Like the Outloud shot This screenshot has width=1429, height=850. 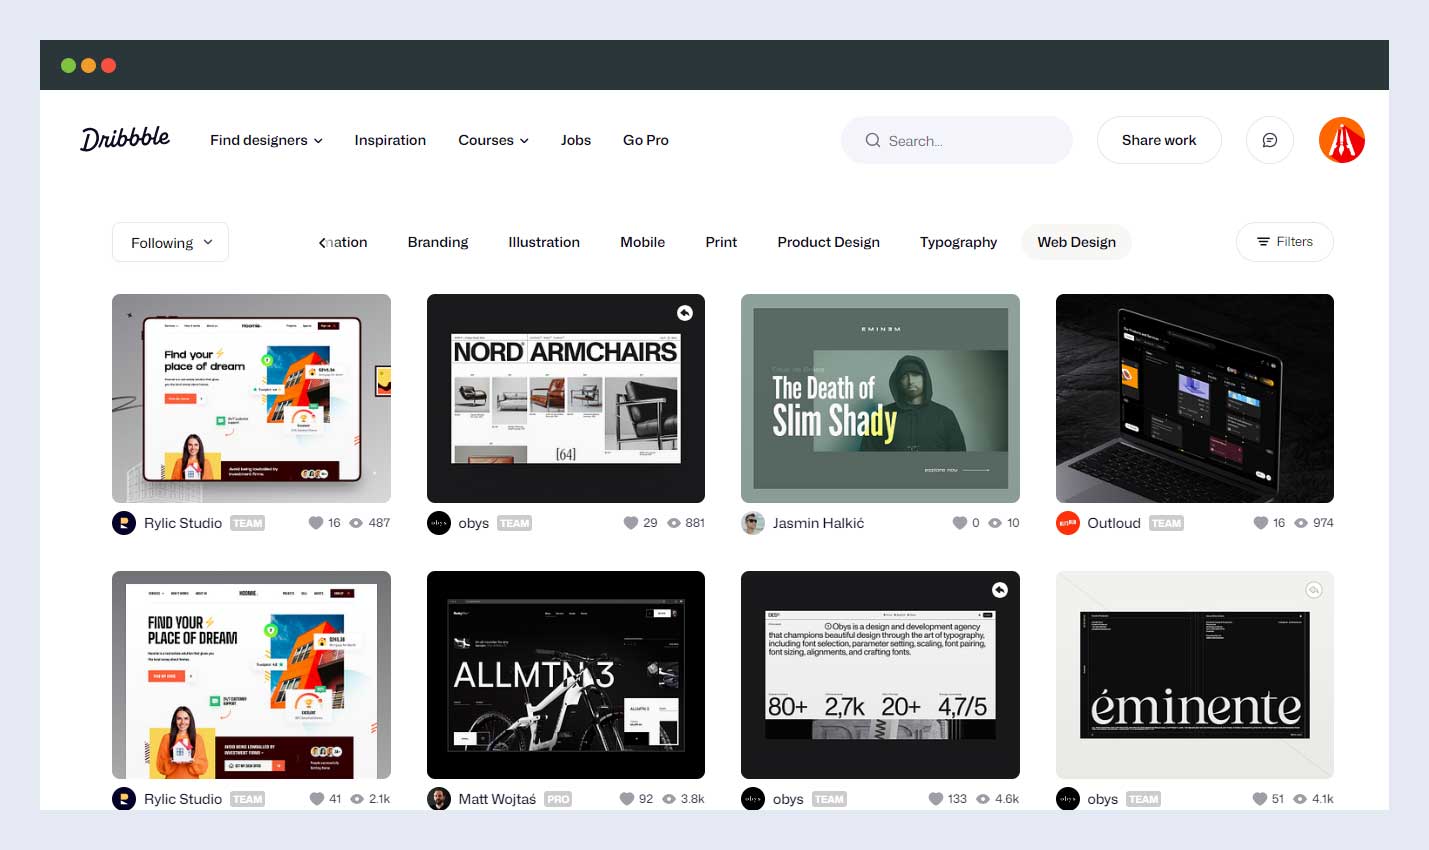[1261, 523]
